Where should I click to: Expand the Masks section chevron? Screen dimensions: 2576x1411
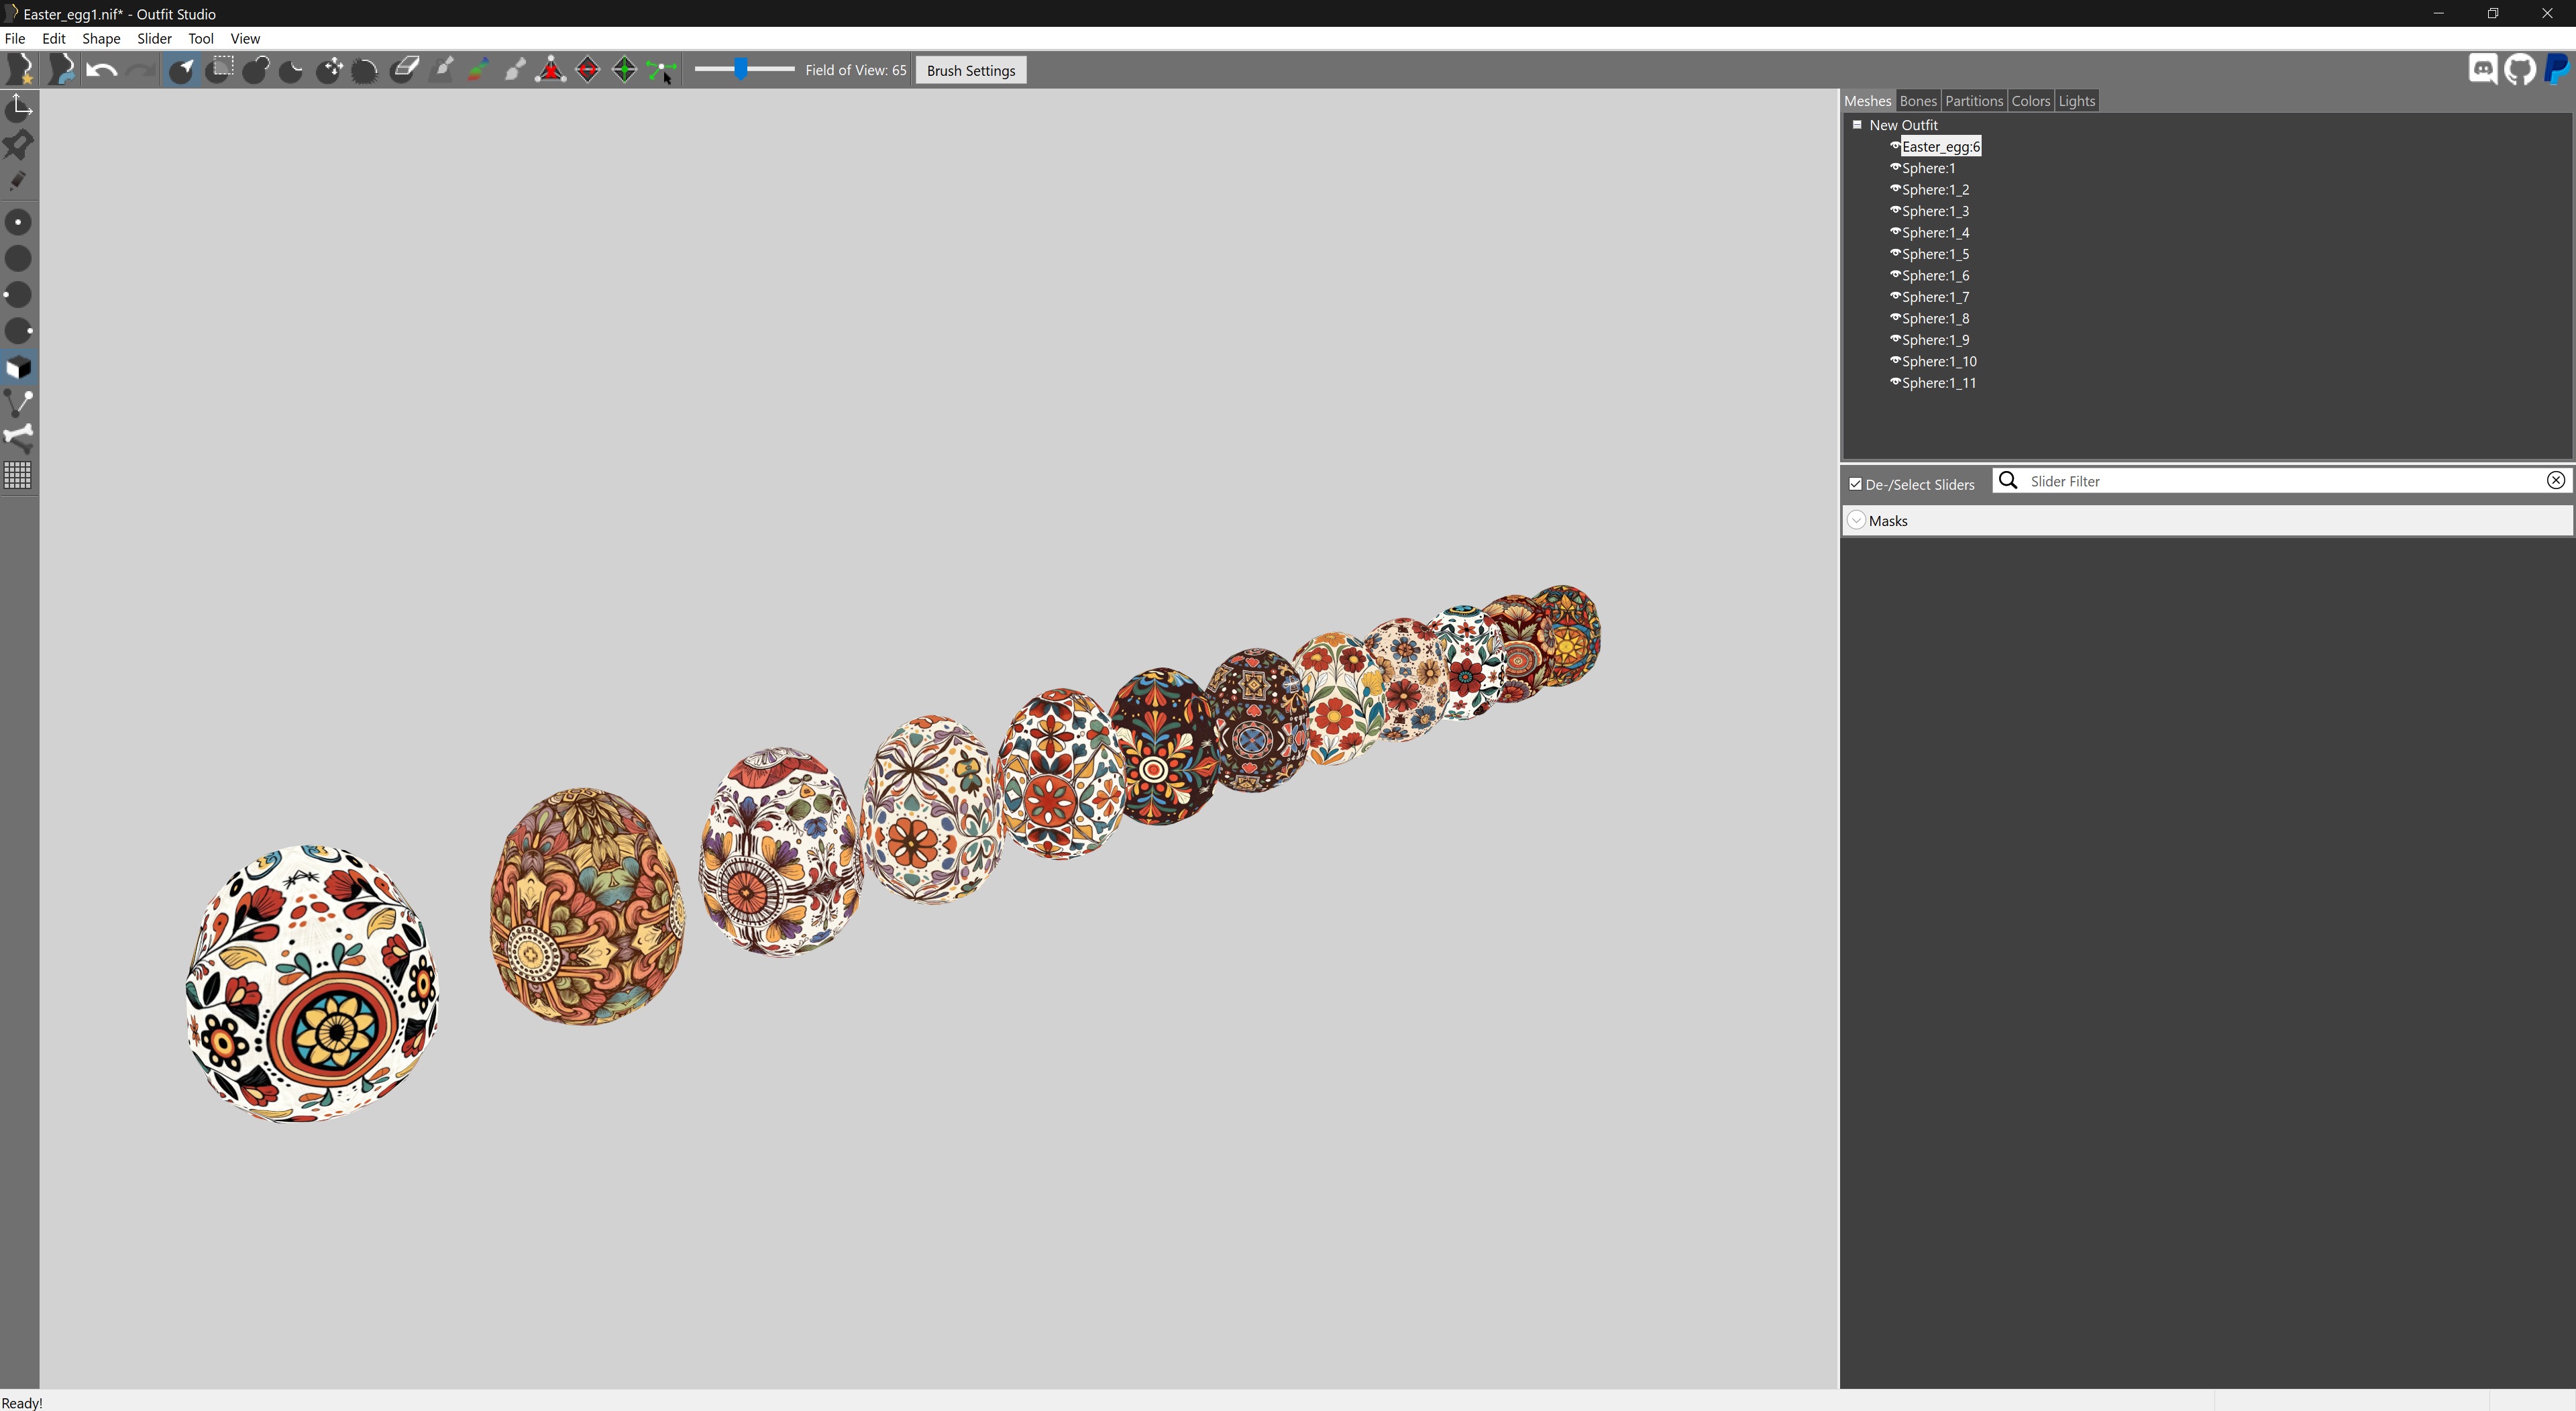(1857, 521)
